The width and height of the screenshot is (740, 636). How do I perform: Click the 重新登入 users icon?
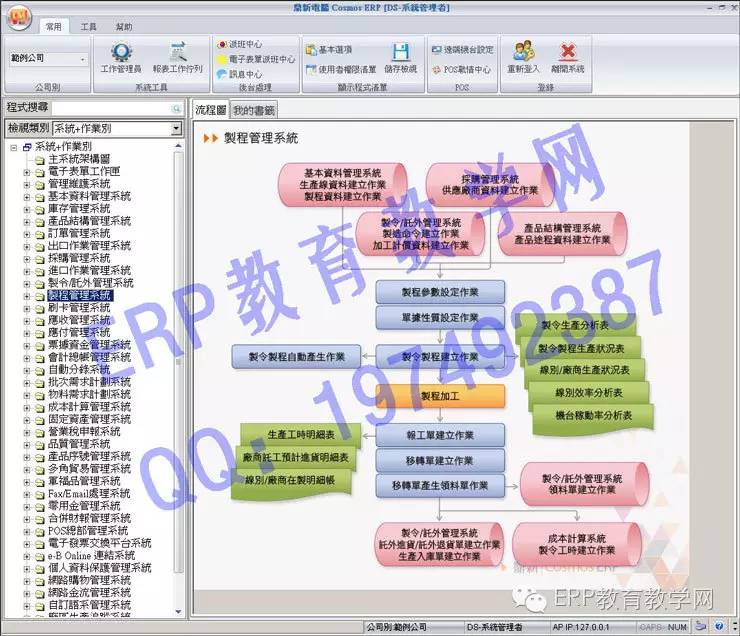tap(524, 57)
